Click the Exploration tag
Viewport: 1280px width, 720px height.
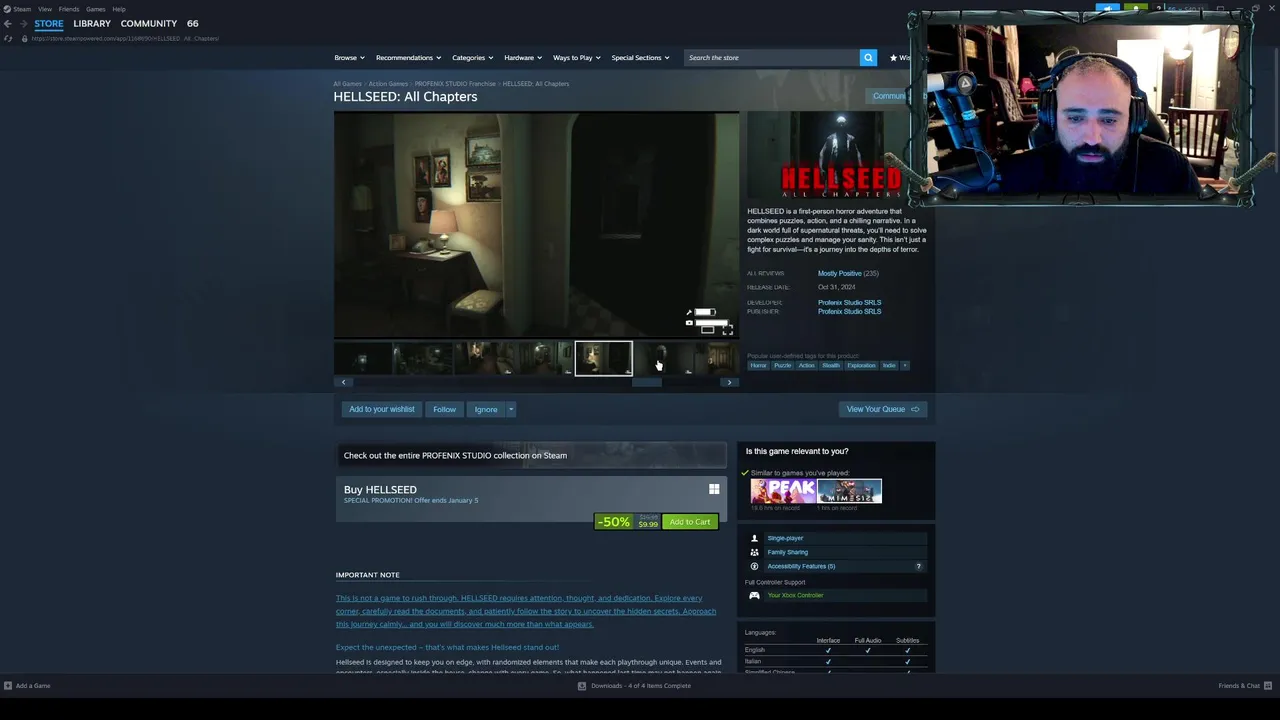[x=861, y=365]
